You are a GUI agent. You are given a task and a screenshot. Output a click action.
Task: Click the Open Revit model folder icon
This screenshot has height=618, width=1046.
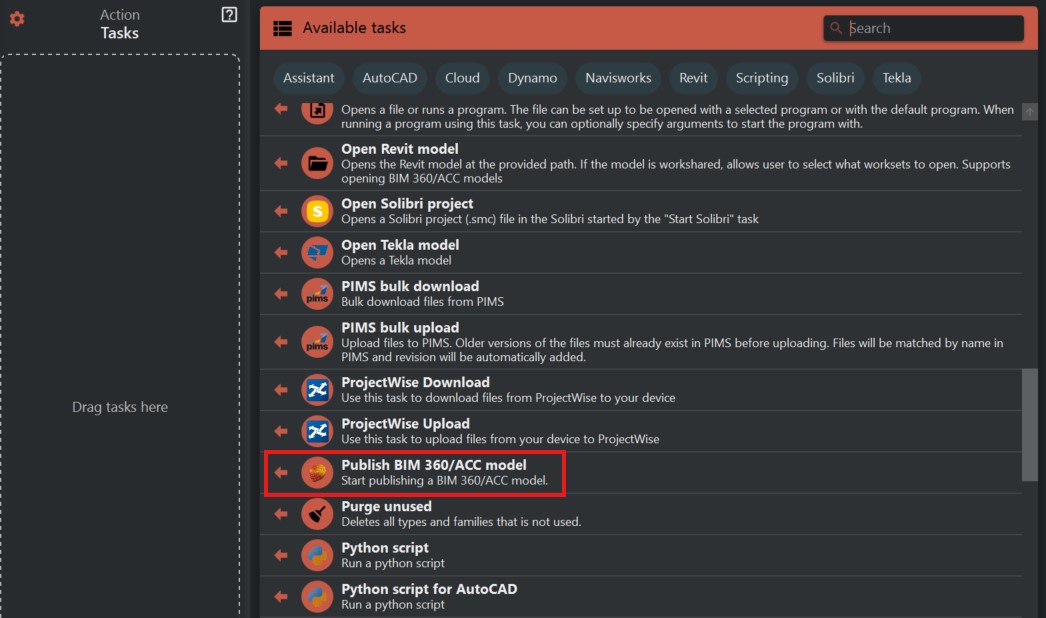point(317,163)
